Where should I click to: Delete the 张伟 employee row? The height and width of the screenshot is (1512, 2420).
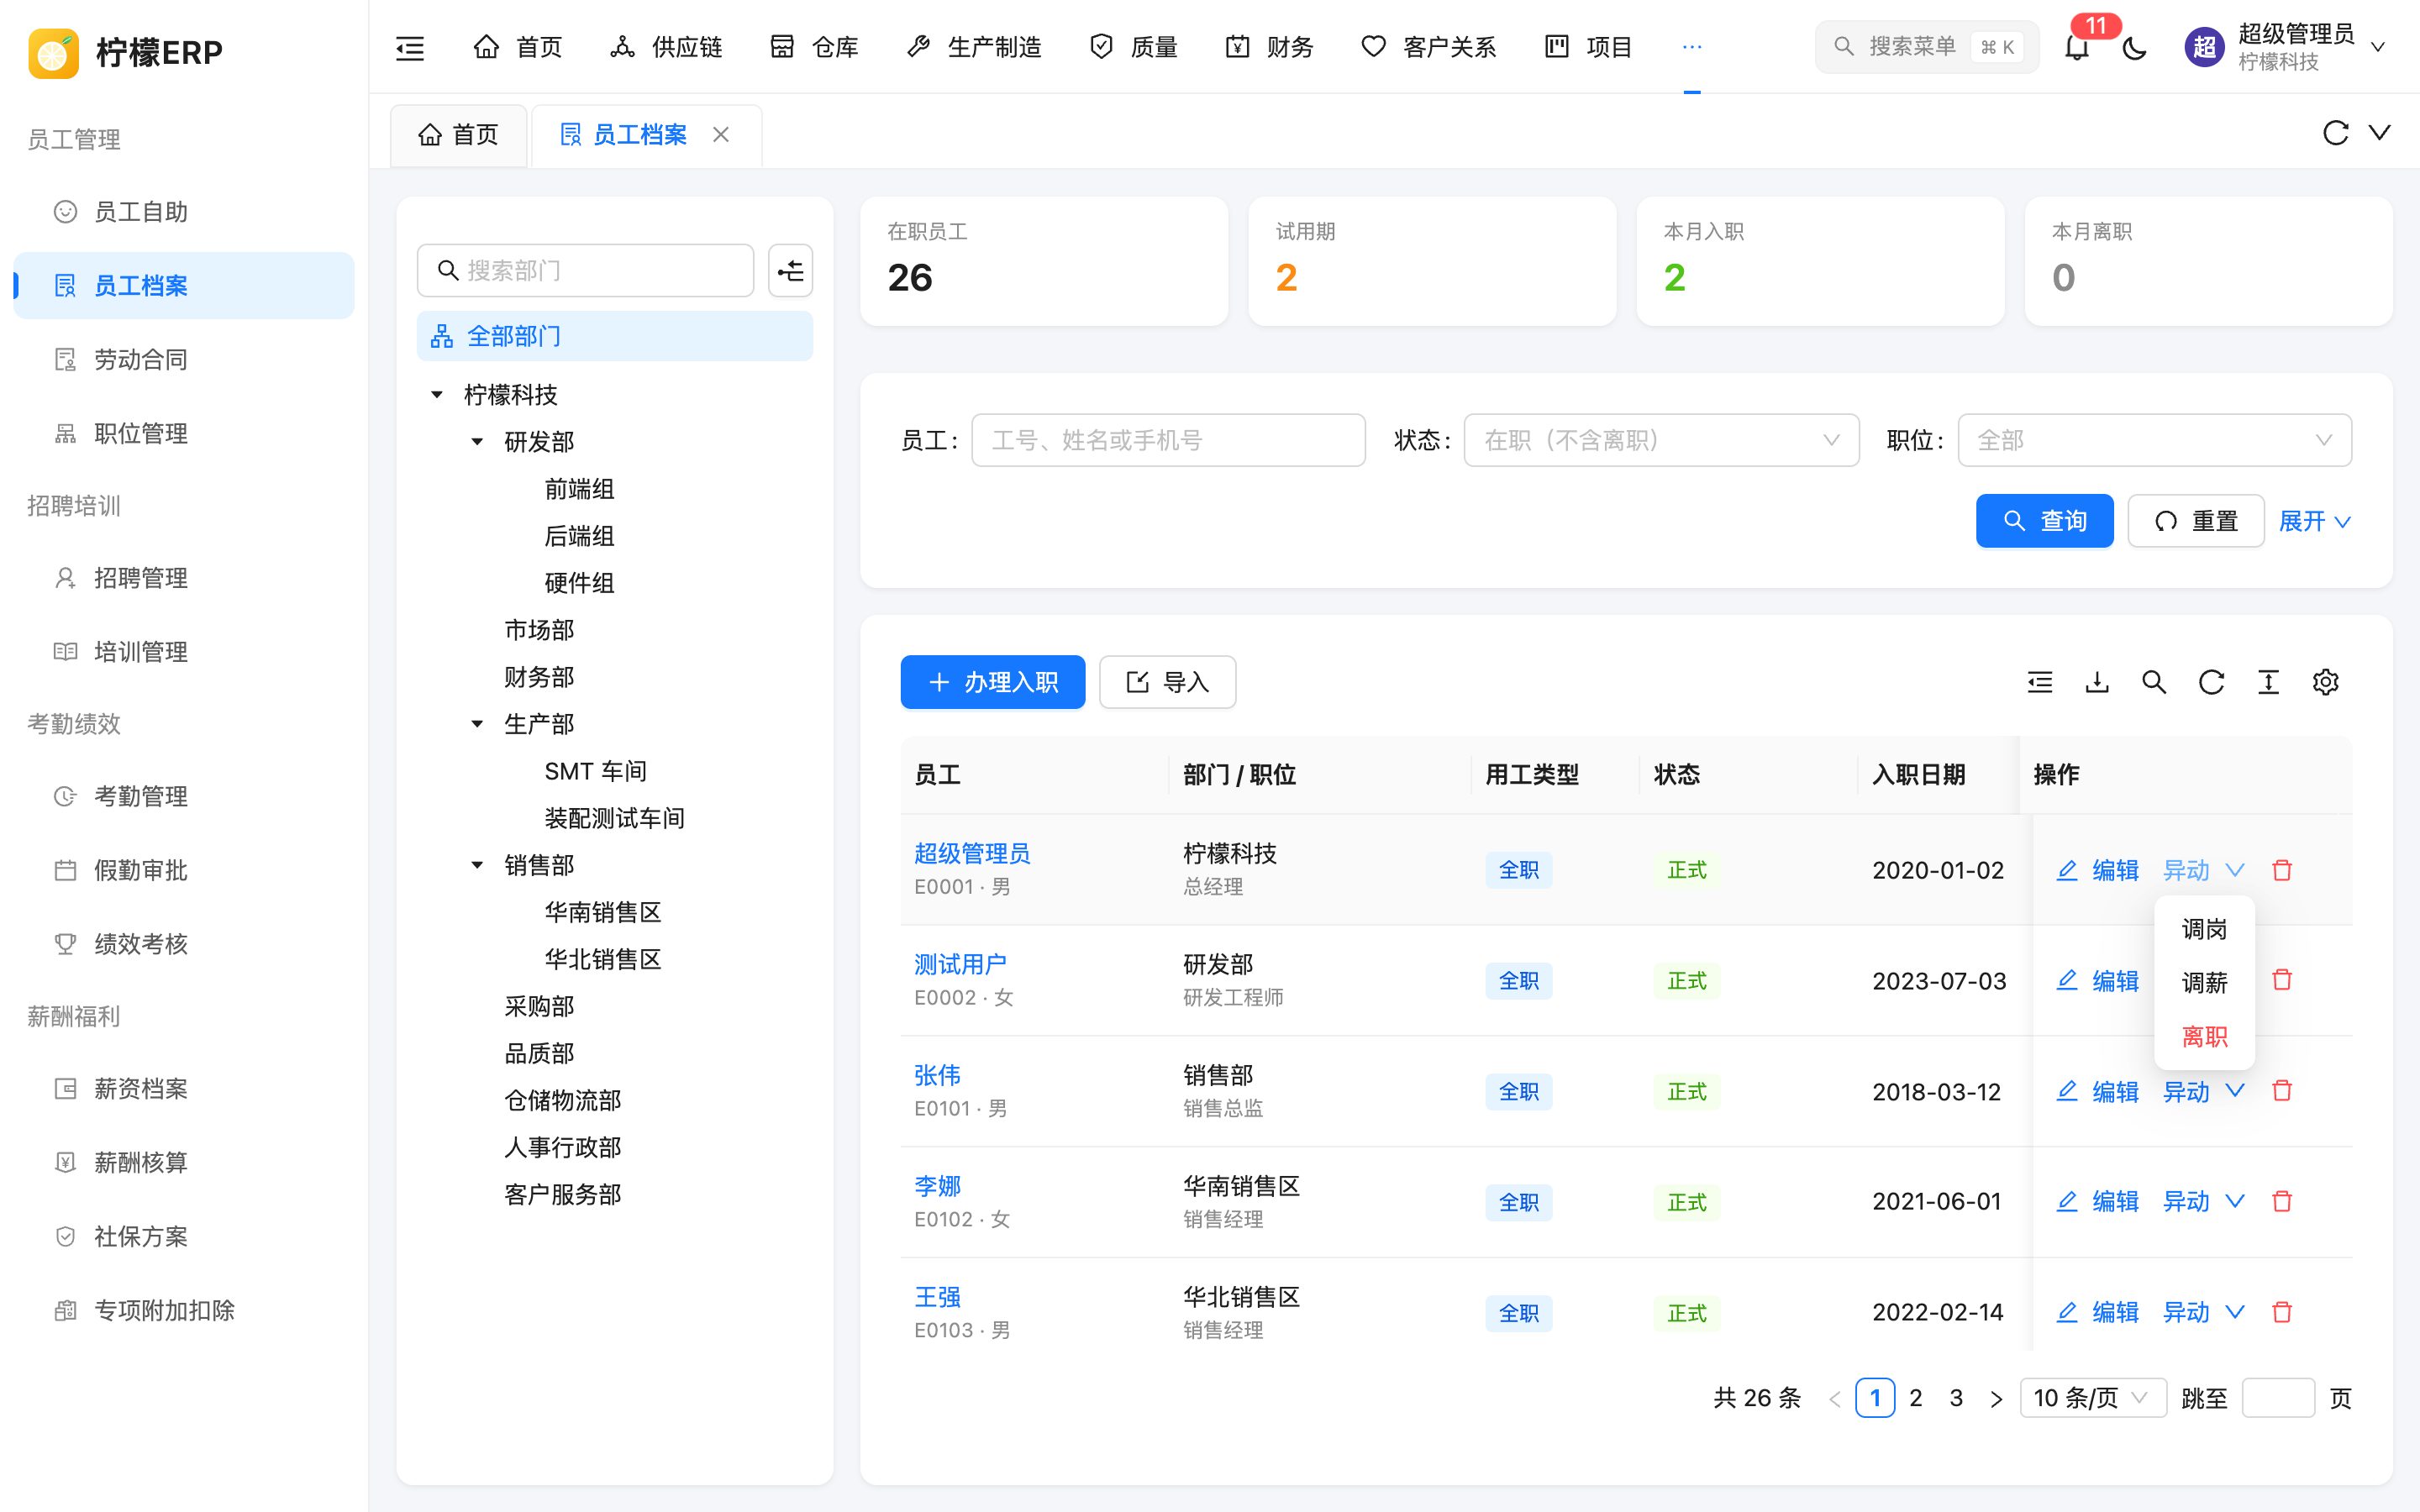(x=2282, y=1091)
